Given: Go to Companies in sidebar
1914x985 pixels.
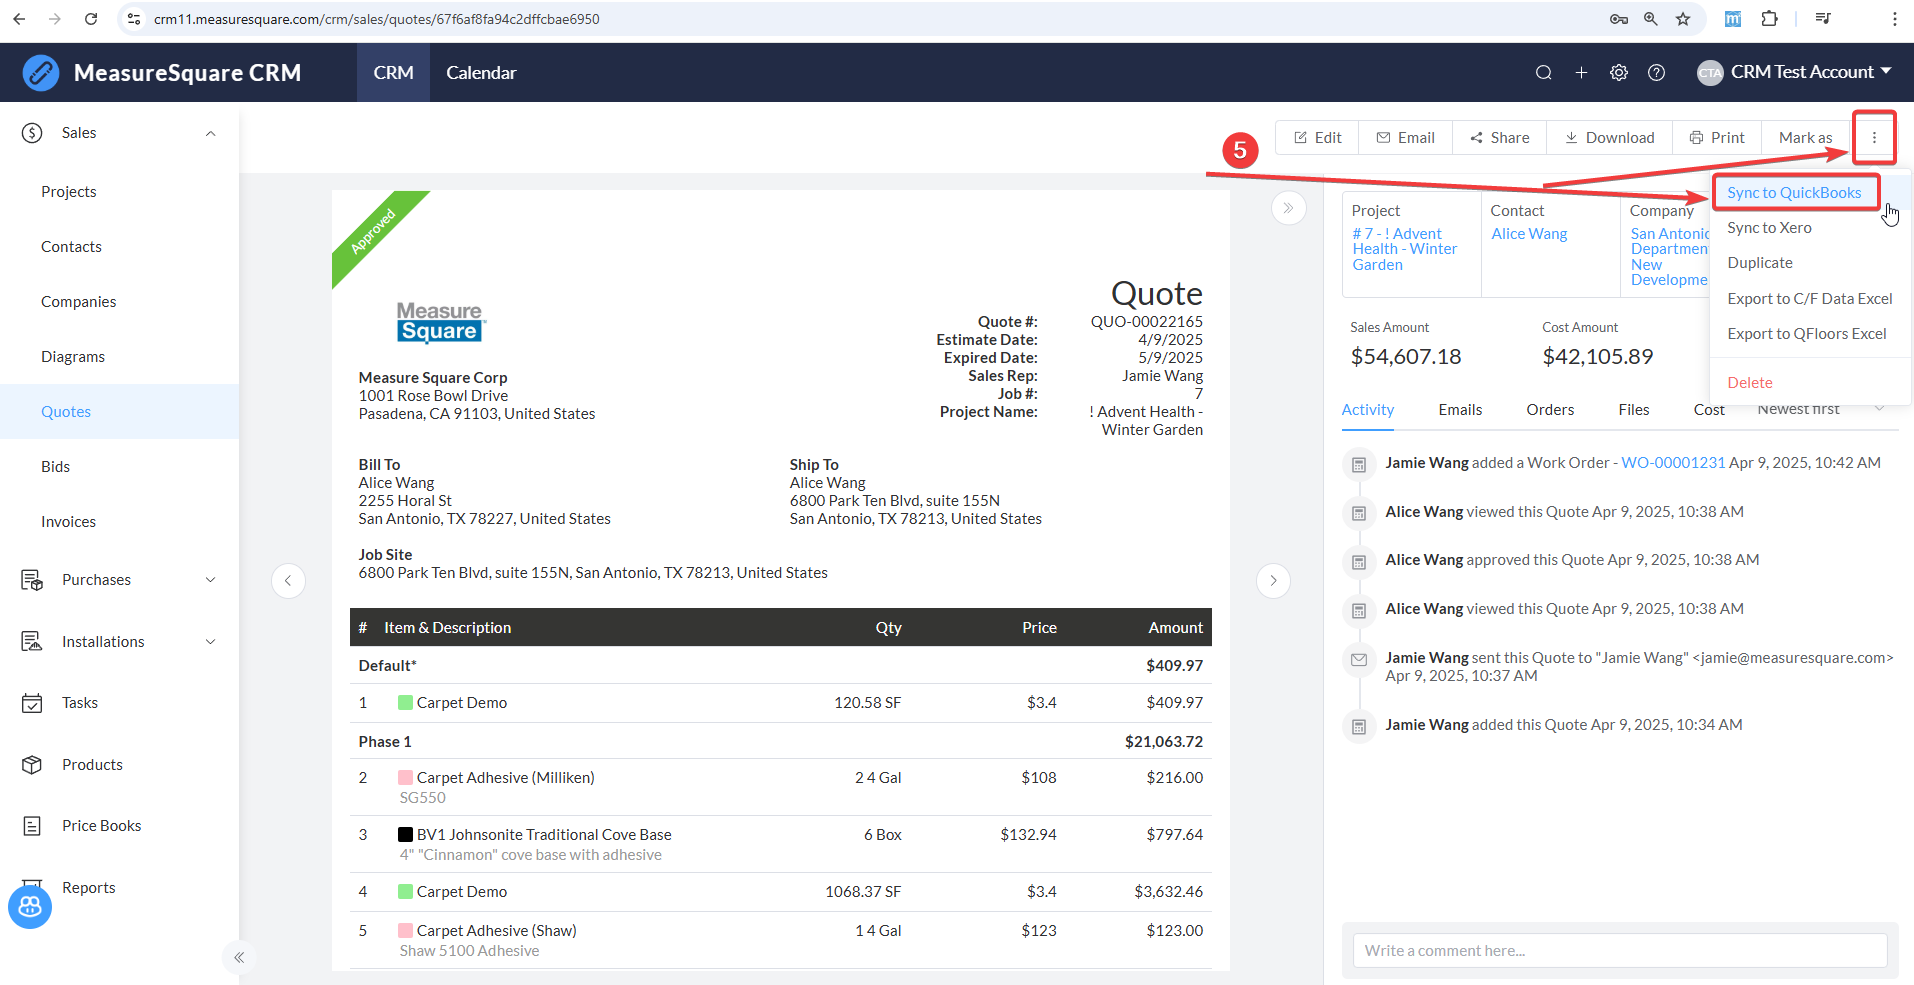Looking at the screenshot, I should click(x=78, y=302).
